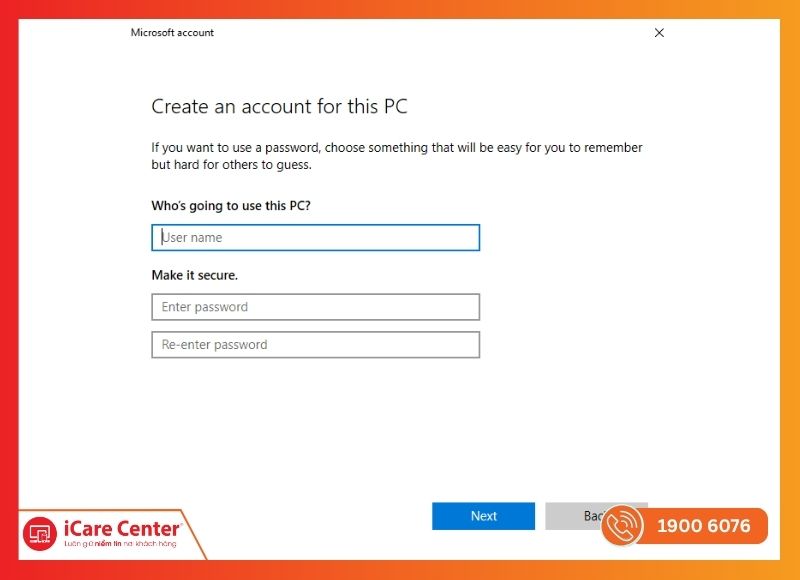Viewport: 800px width, 580px height.
Task: Click the Vietnamese slogan under iCare Center
Action: (x=119, y=543)
